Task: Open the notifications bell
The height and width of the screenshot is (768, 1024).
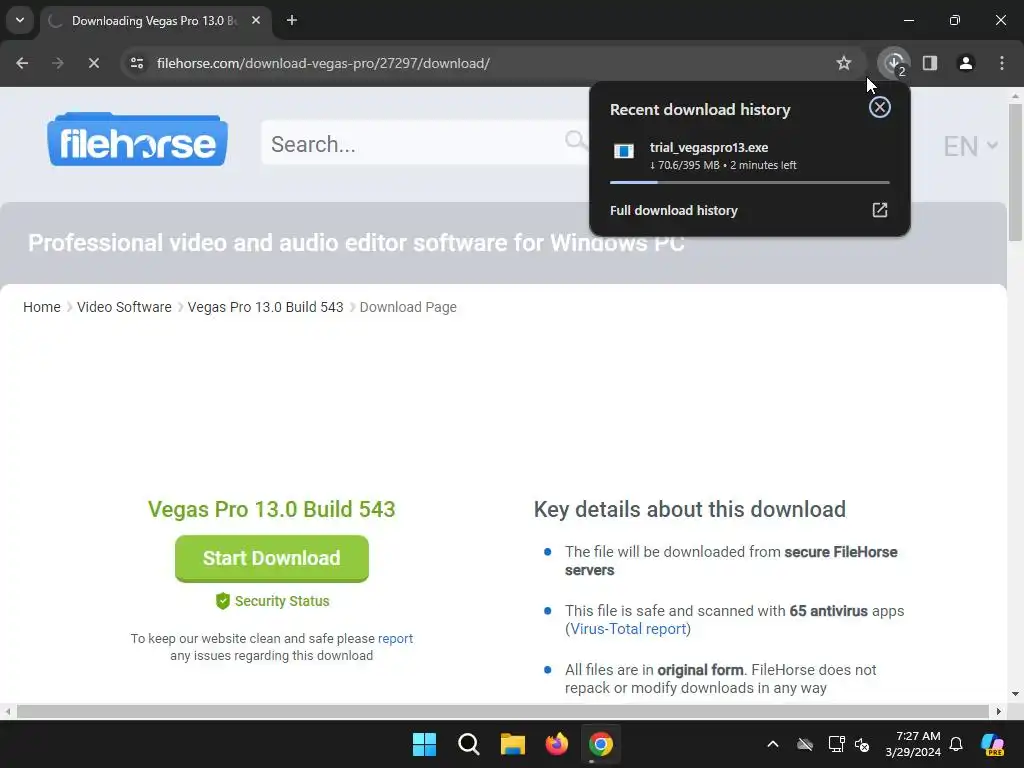Action: (956, 744)
